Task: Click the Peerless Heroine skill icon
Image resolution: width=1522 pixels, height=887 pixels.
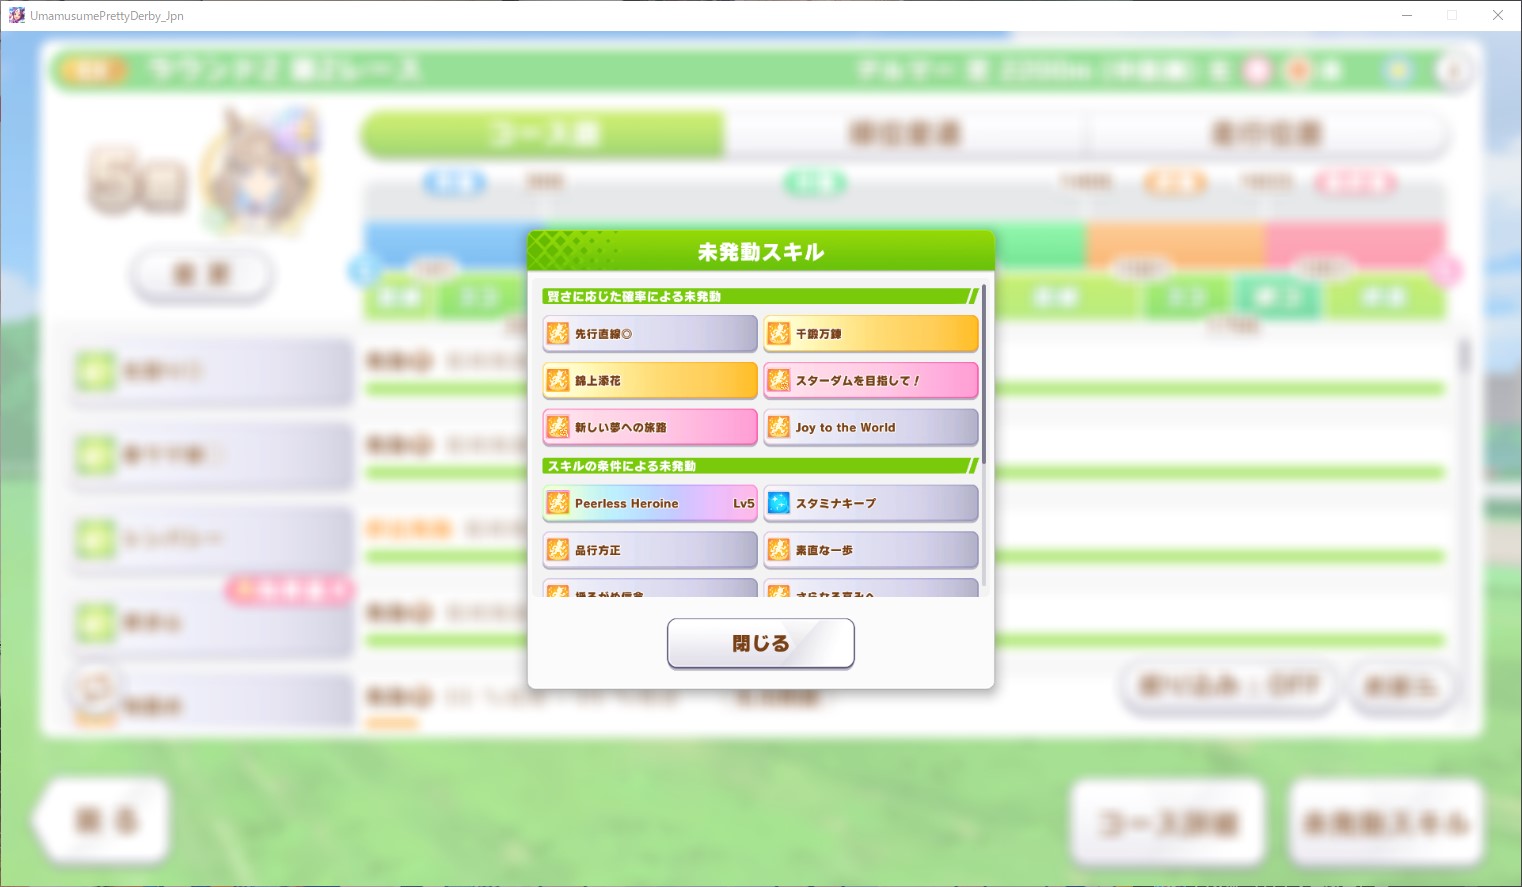Action: pos(558,503)
